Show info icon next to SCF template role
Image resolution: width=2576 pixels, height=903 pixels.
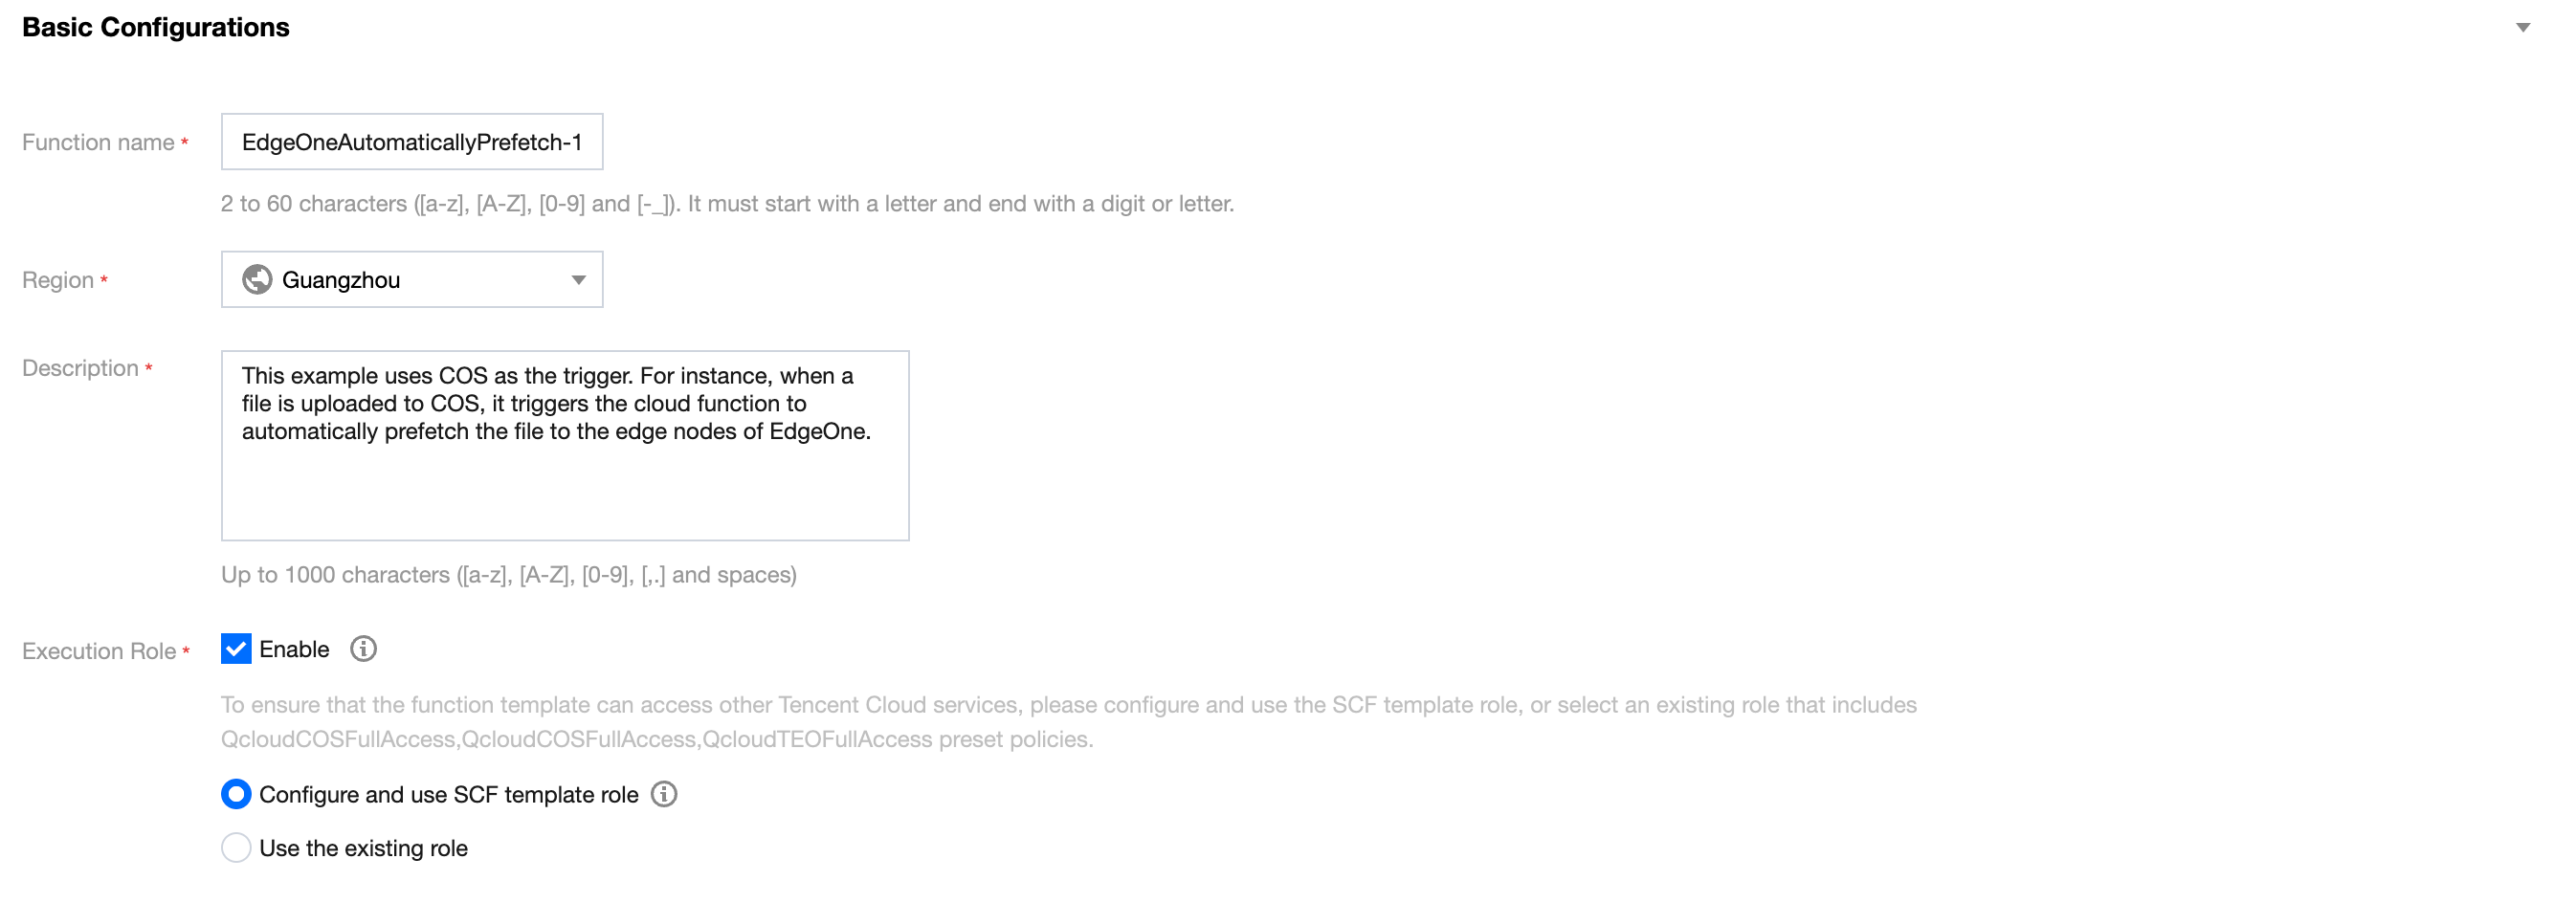pyautogui.click(x=664, y=795)
